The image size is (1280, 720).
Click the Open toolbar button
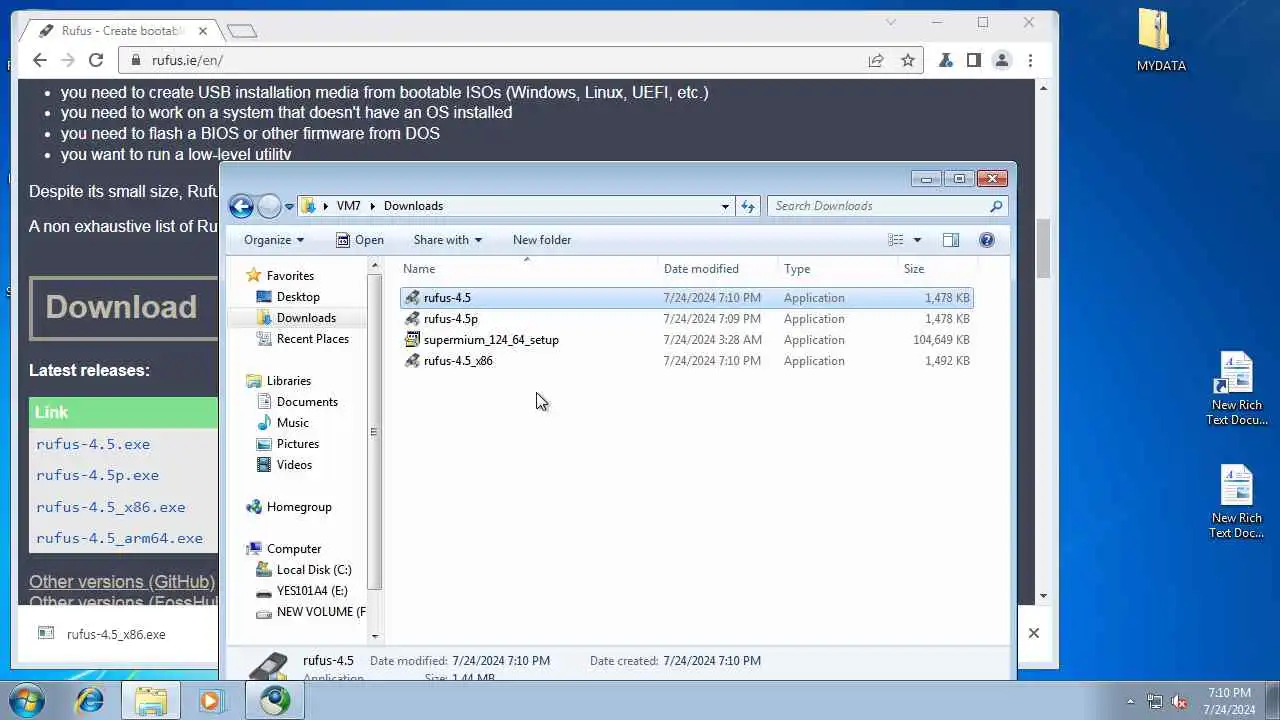point(360,240)
